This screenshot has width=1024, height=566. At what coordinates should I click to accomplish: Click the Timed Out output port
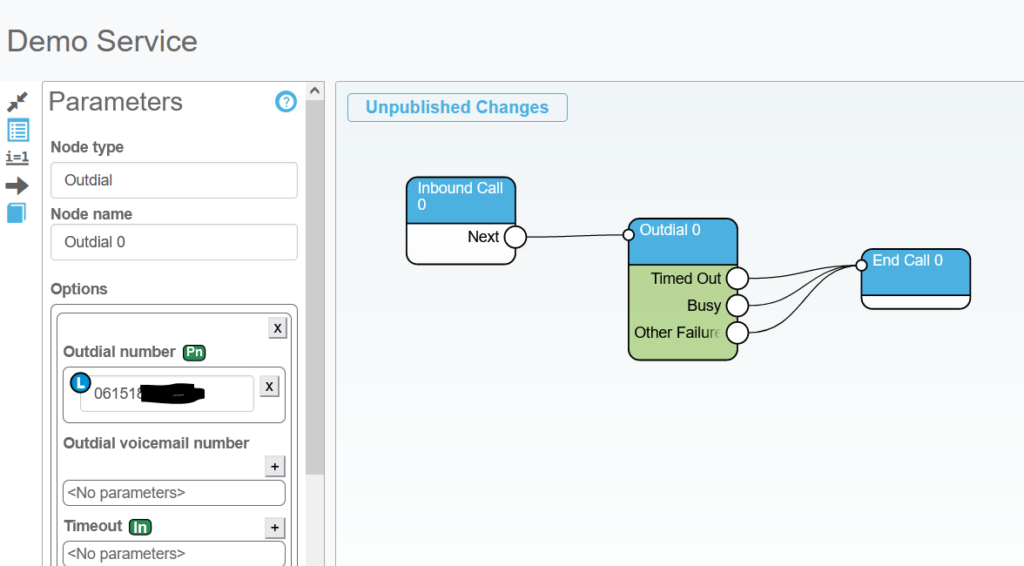click(737, 278)
